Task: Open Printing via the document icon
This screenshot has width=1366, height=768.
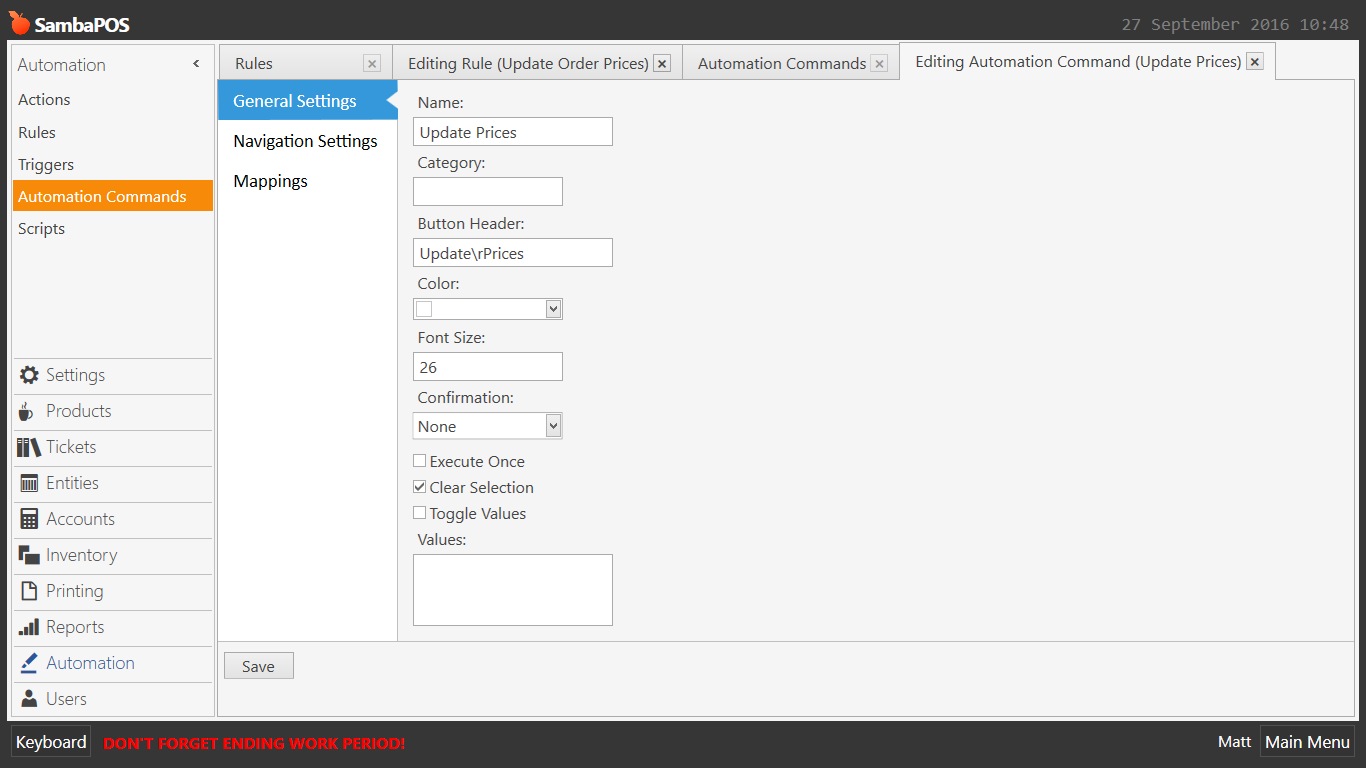Action: pos(29,591)
